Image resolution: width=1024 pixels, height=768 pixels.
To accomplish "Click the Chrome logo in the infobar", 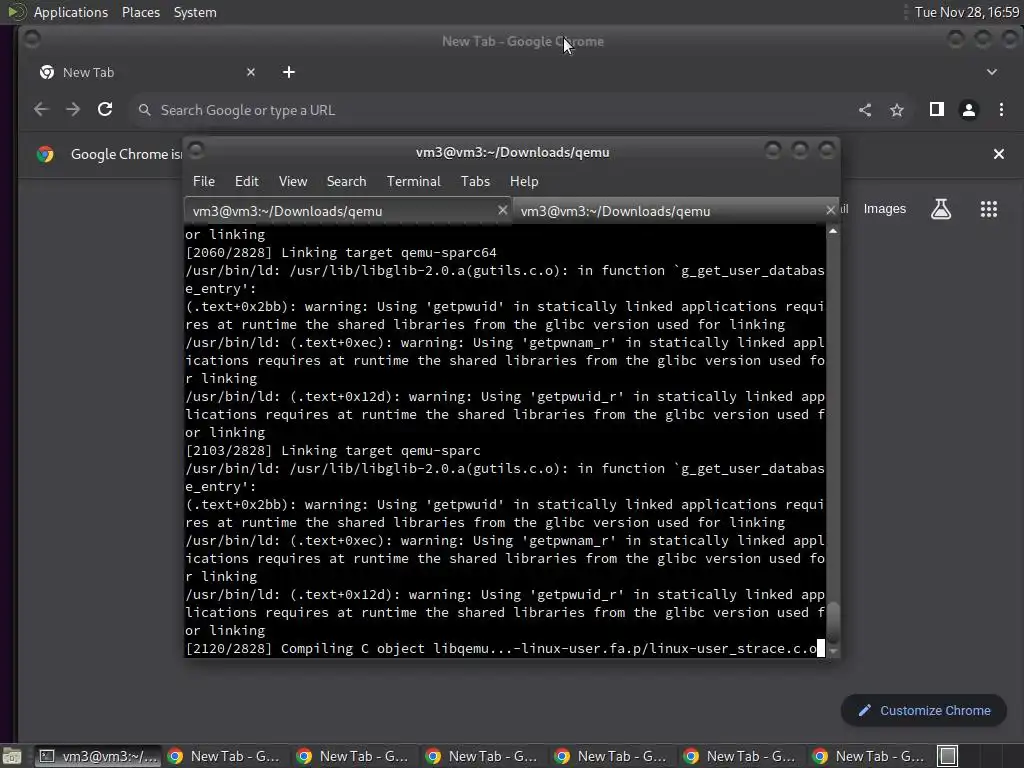I will (x=45, y=154).
